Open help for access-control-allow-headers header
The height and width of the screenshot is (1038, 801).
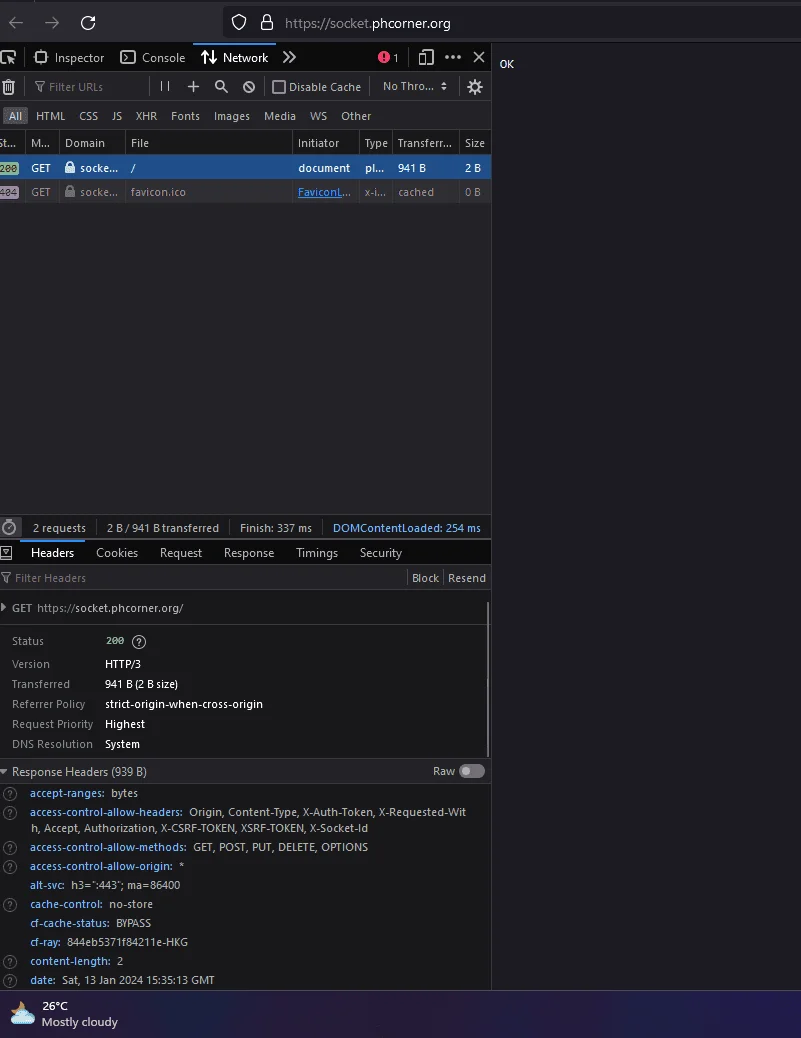pos(10,812)
